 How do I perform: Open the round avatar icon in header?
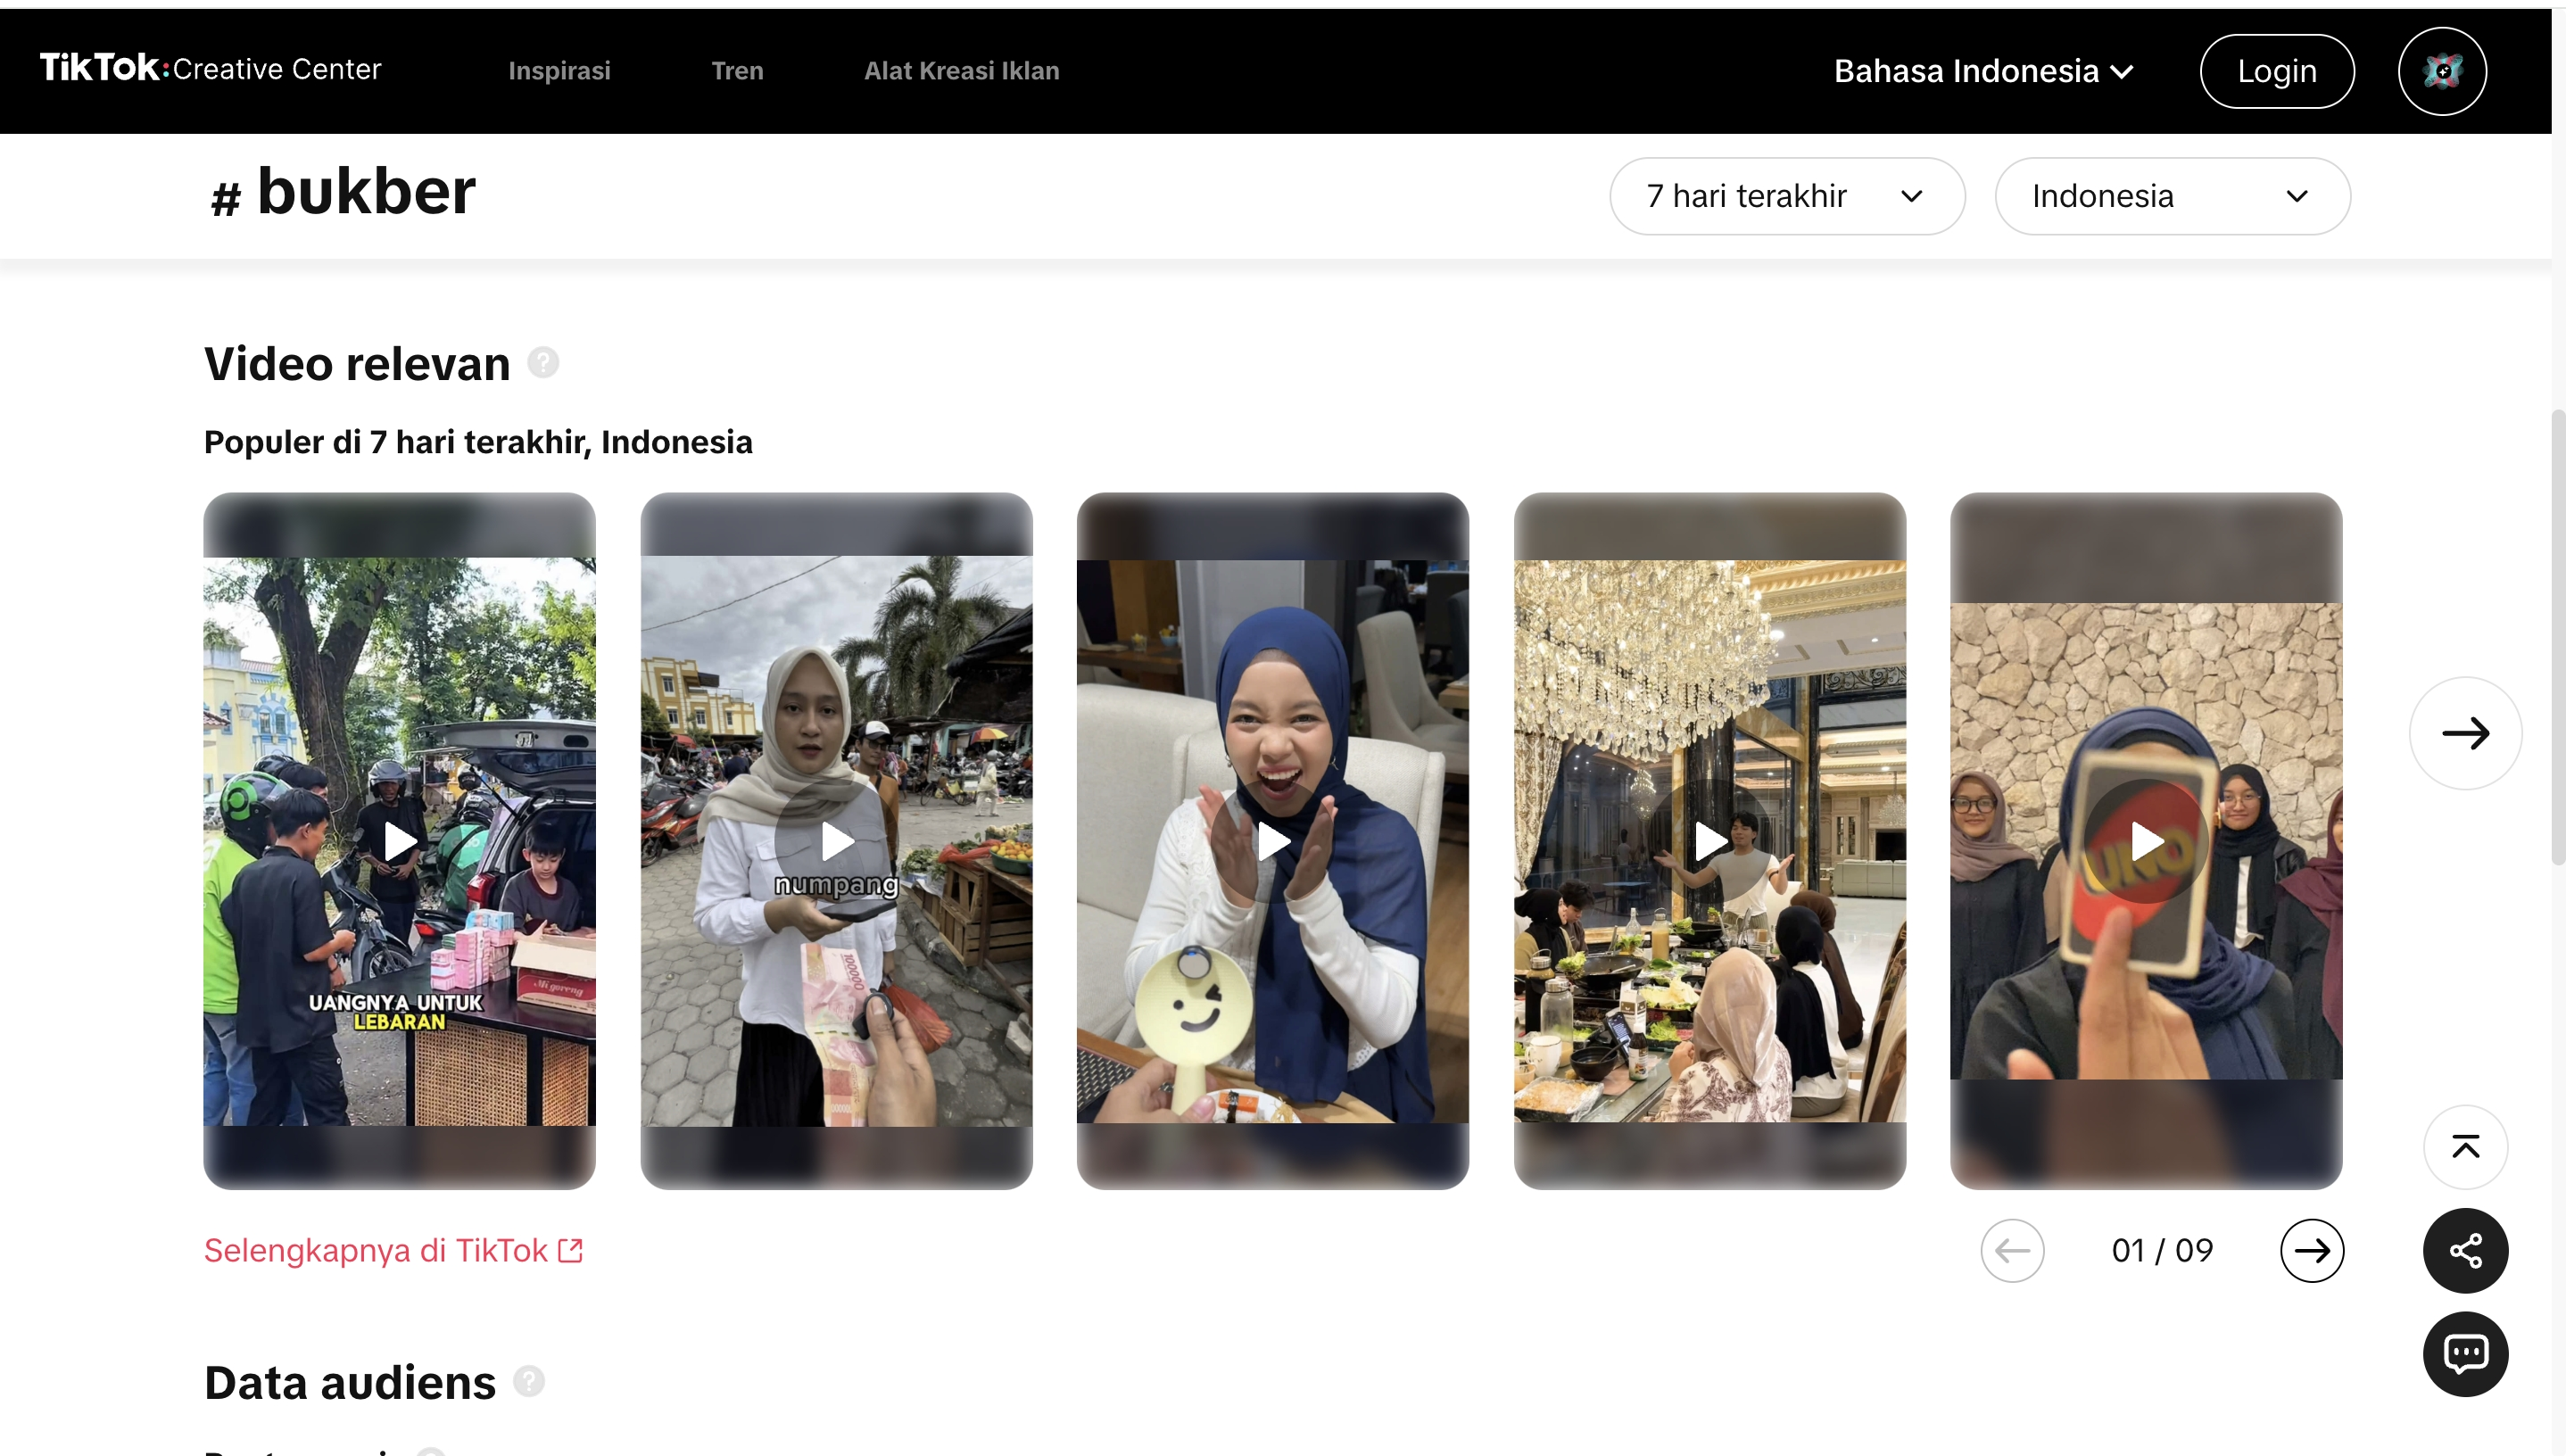click(x=2441, y=71)
